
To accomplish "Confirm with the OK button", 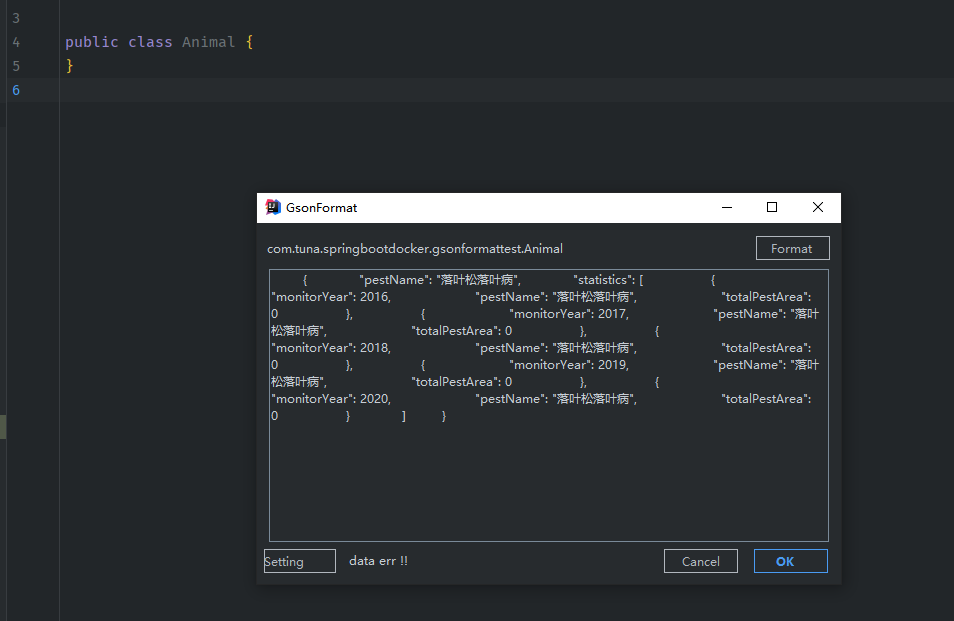I will point(790,561).
